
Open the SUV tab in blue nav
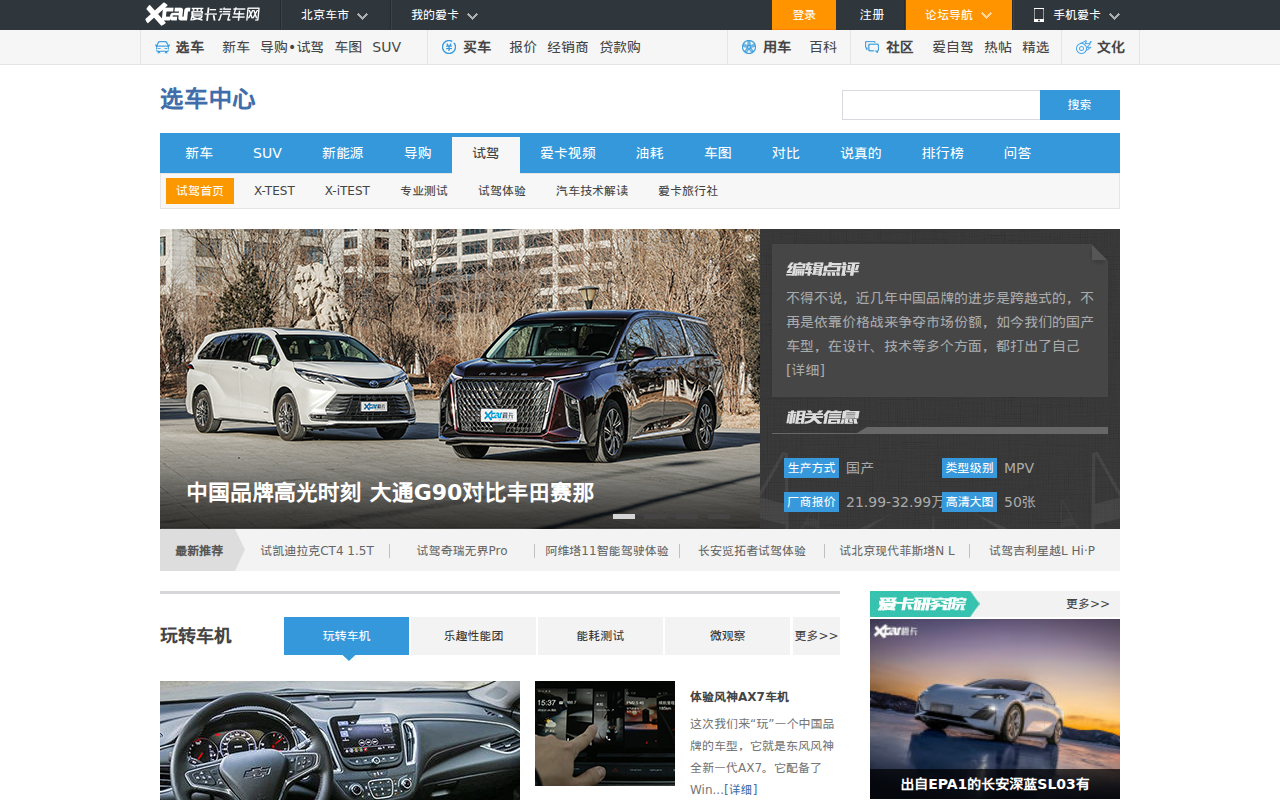click(268, 153)
